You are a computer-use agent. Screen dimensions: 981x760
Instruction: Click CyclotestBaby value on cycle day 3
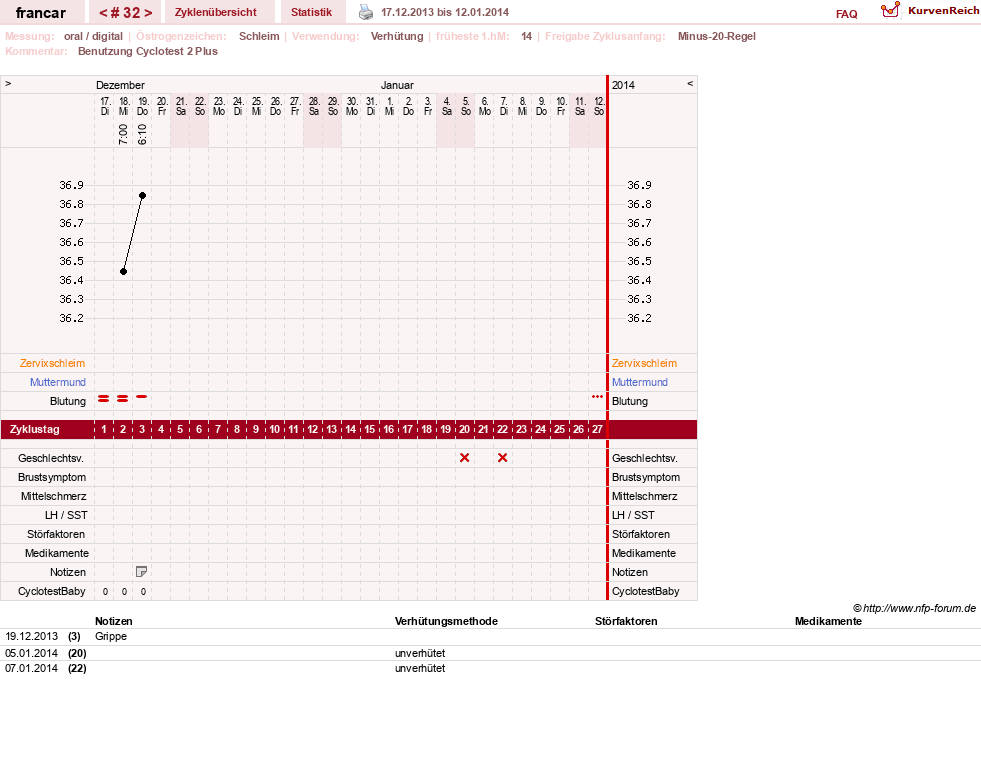143,591
